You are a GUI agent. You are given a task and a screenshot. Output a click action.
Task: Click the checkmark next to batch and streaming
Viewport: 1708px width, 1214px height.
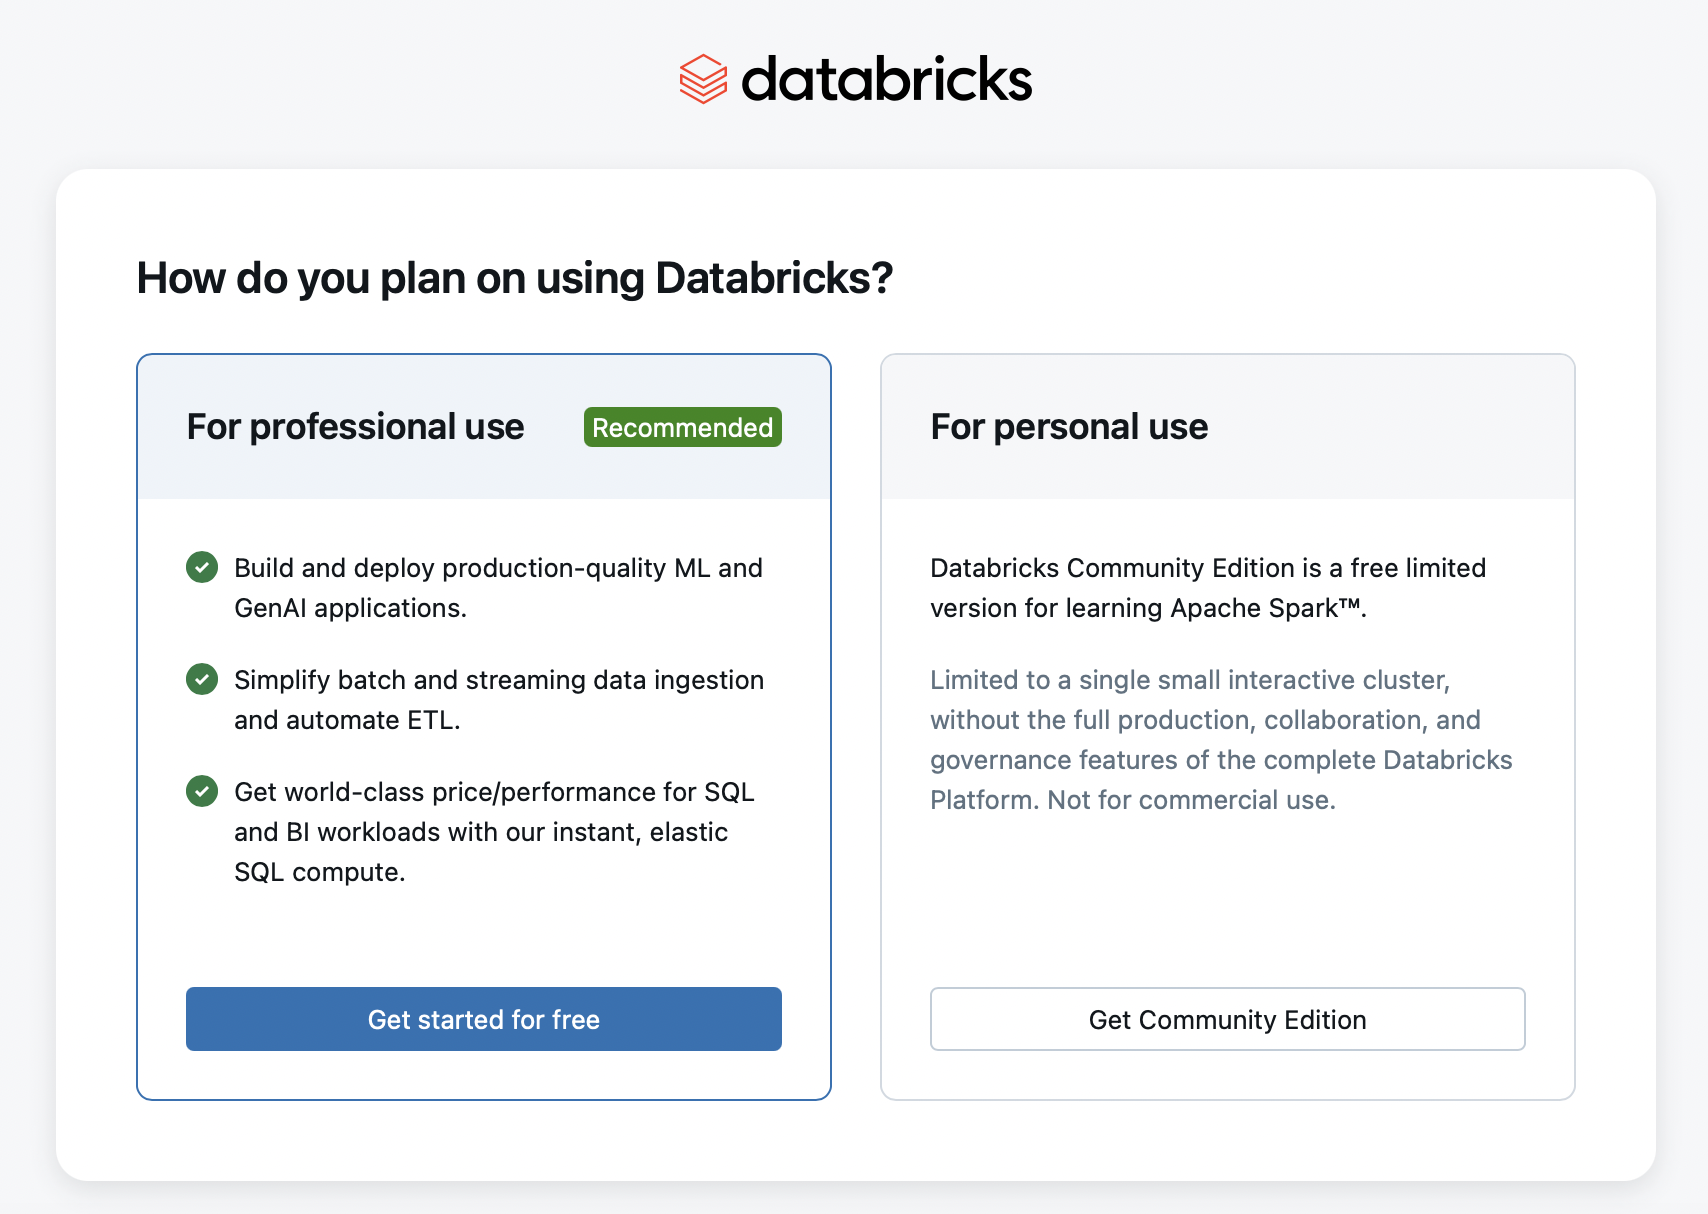[202, 679]
